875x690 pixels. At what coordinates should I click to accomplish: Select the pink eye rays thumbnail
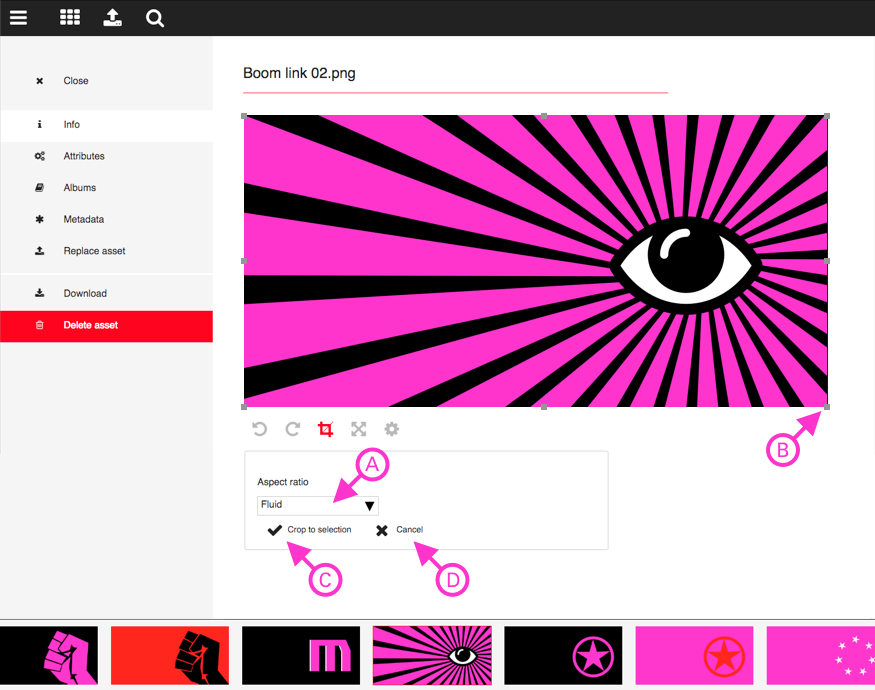[432, 655]
